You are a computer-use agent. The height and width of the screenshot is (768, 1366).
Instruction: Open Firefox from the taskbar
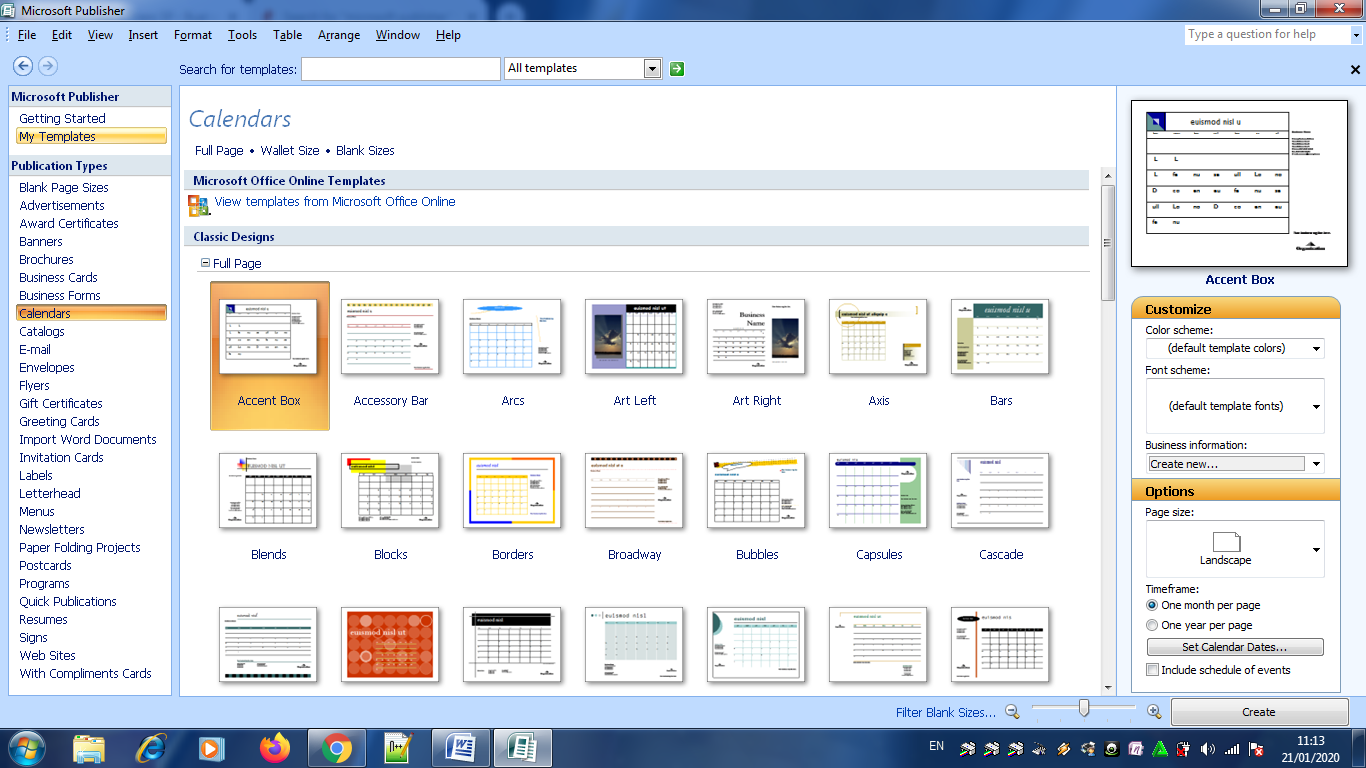coord(274,748)
